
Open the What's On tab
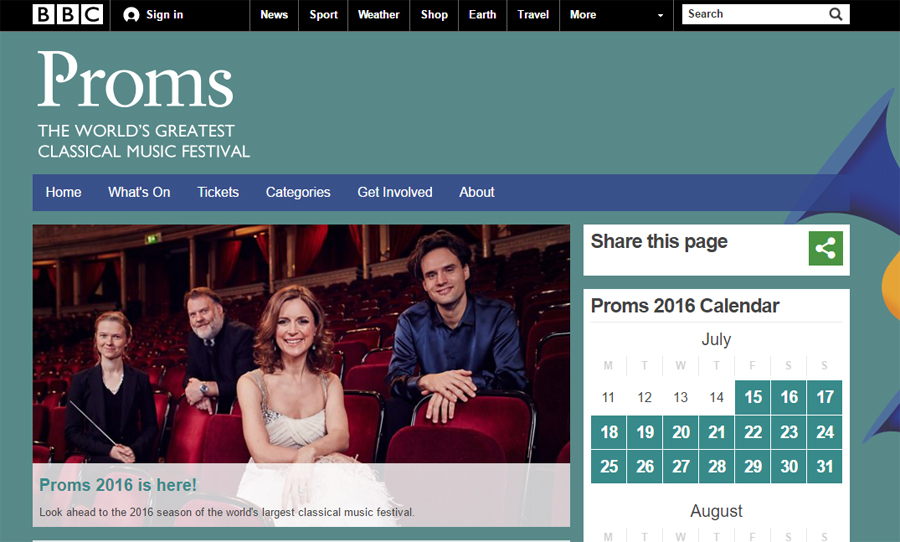coord(139,192)
